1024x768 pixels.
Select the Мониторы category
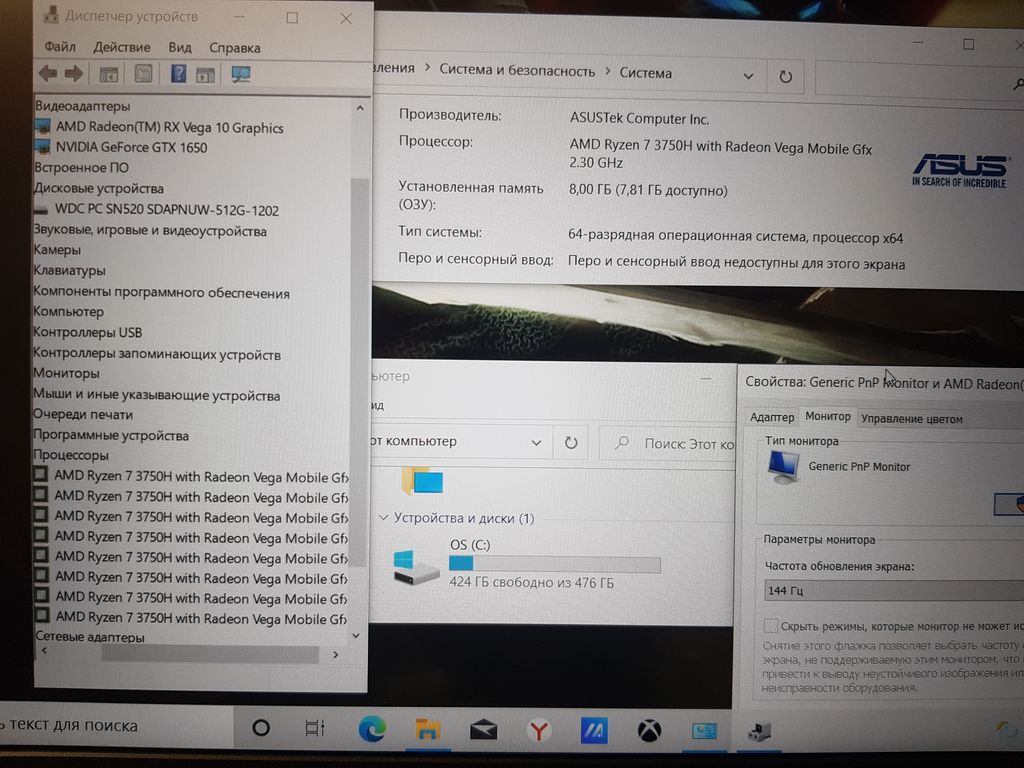[66, 374]
